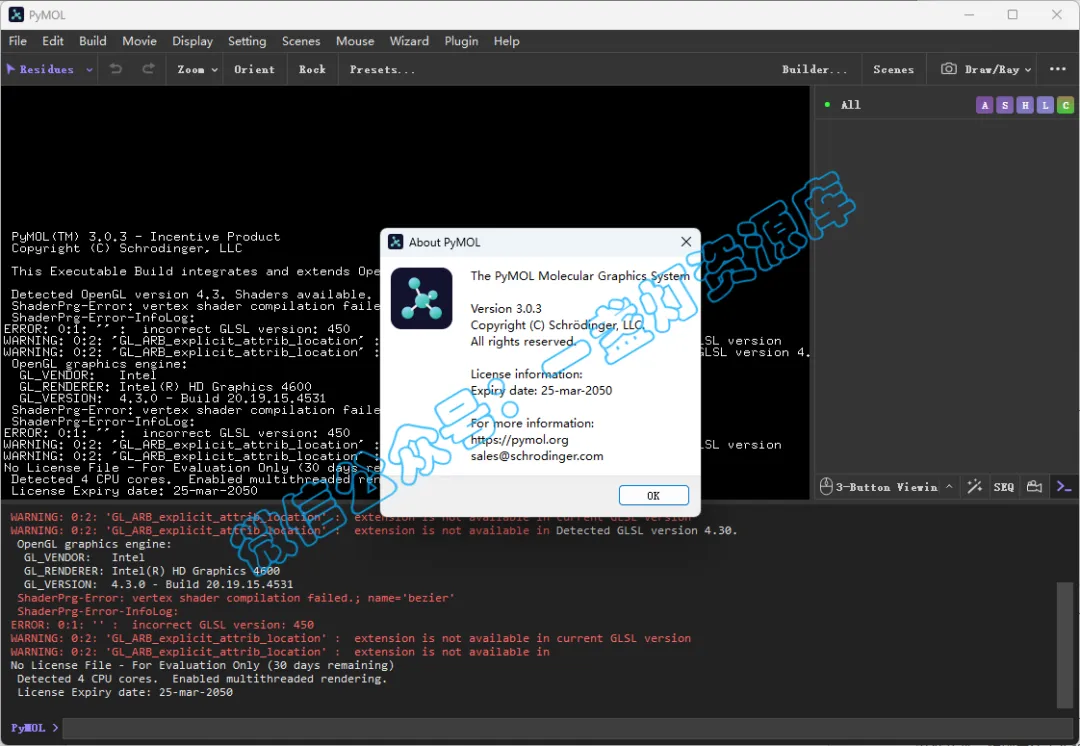Click the movie camera icon in bottom bar

click(1034, 486)
